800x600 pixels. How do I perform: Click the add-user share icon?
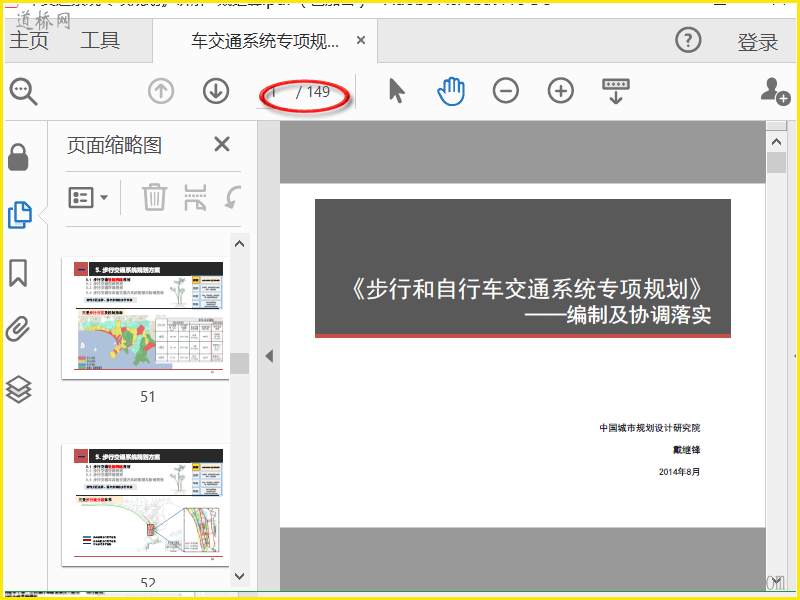pyautogui.click(x=775, y=91)
